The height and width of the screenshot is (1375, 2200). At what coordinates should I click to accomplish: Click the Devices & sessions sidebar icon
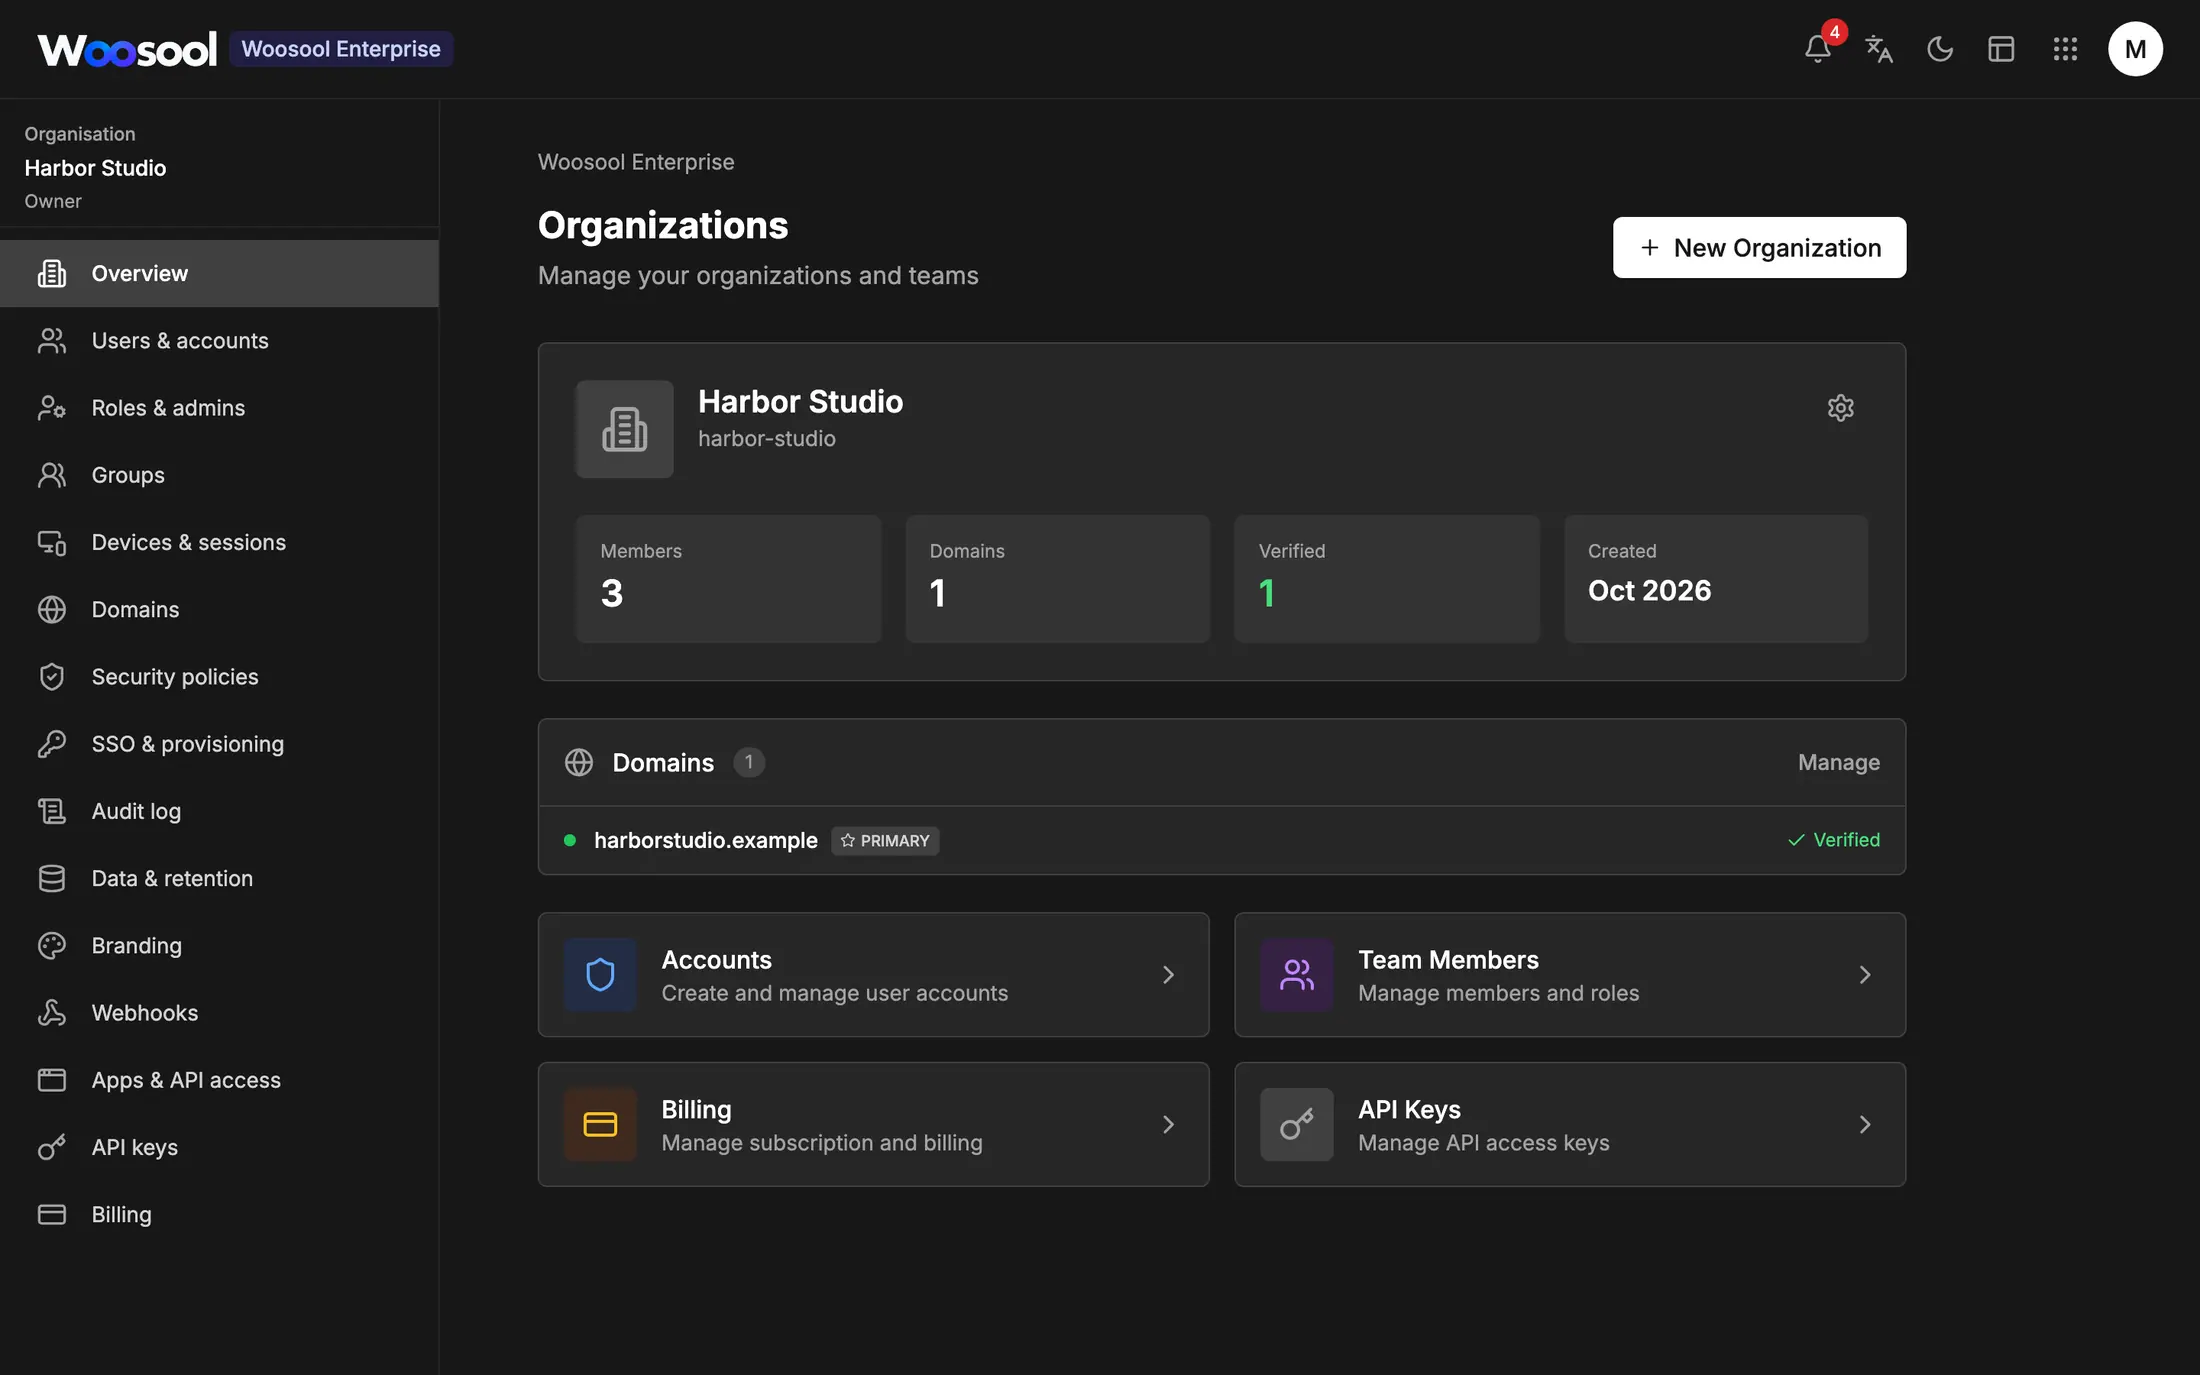click(x=52, y=542)
